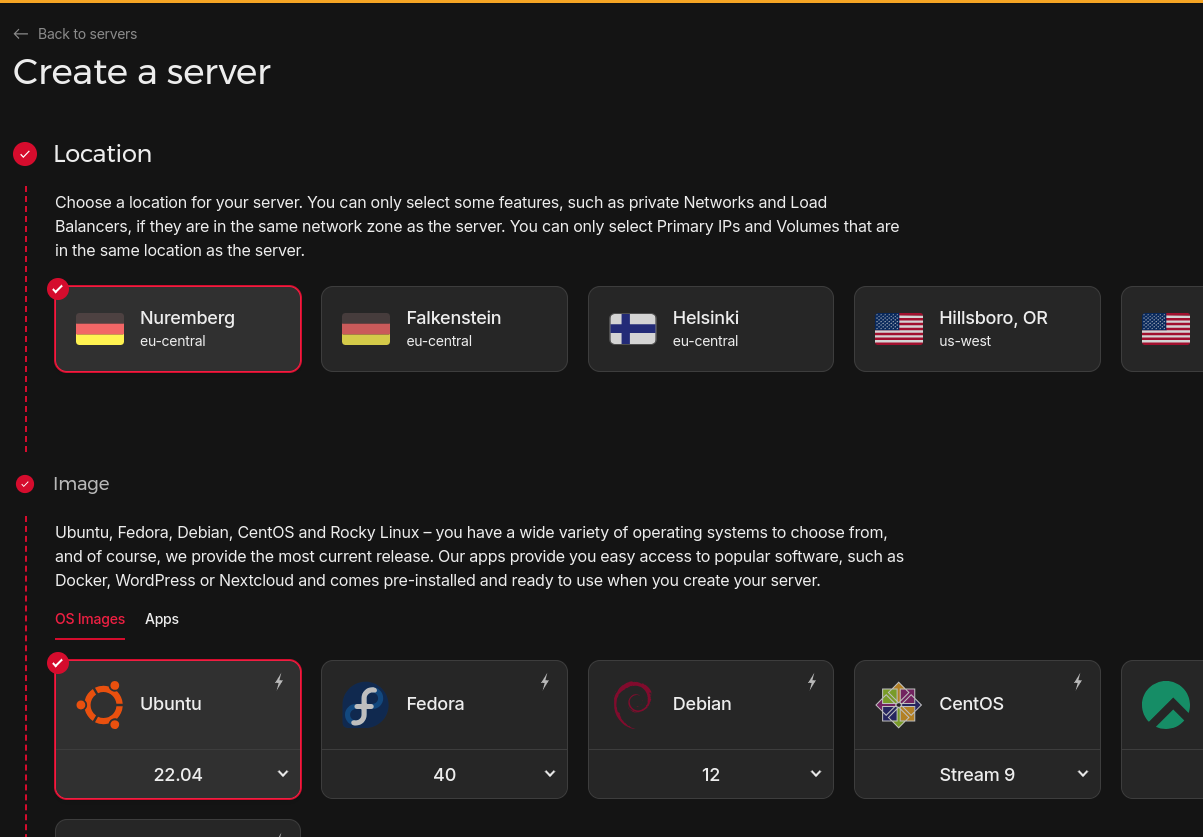This screenshot has height=837, width=1203.
Task: Click the Fedora logo icon
Action: tap(366, 704)
